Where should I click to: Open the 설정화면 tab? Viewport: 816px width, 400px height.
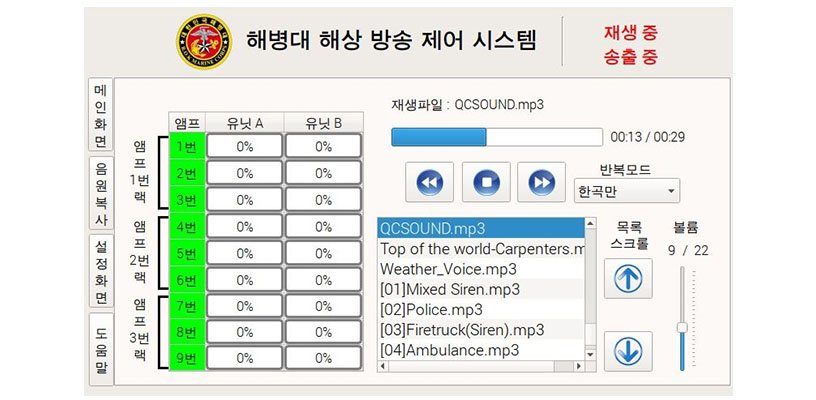(101, 271)
